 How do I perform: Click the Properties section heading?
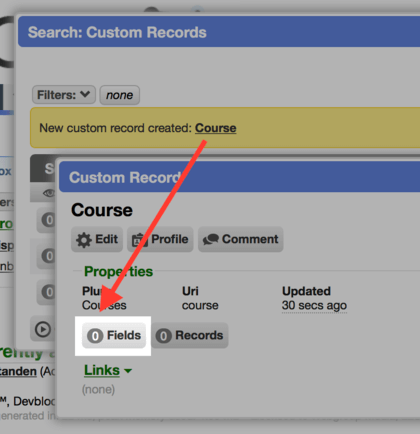point(118,271)
